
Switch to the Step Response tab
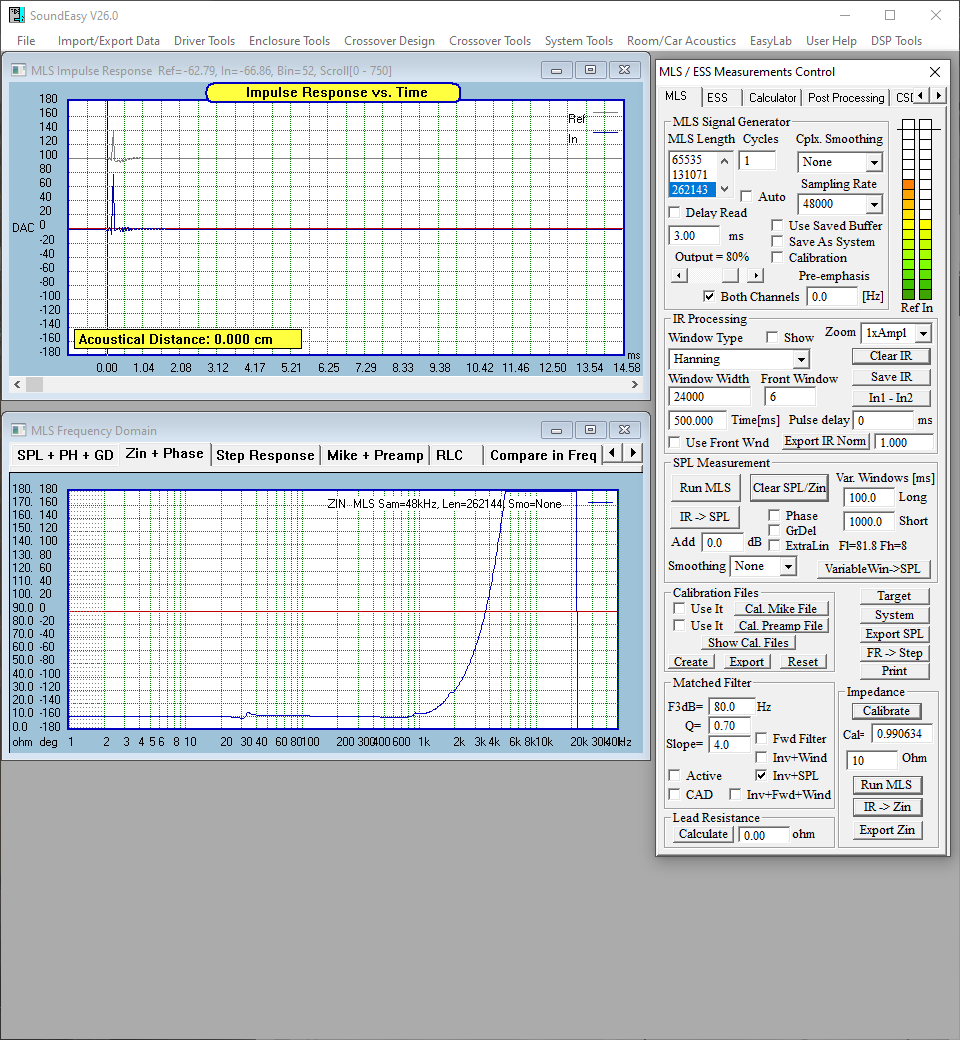pyautogui.click(x=265, y=455)
